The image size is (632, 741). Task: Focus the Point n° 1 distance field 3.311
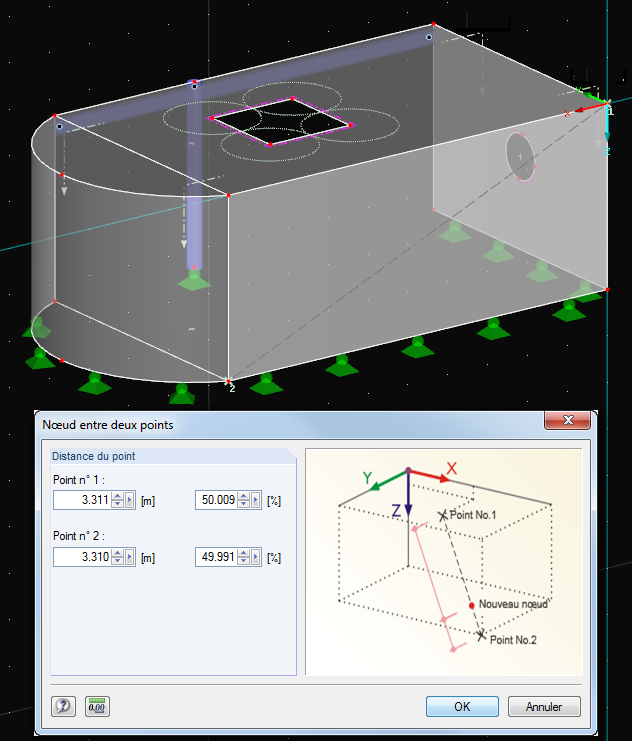pos(82,500)
